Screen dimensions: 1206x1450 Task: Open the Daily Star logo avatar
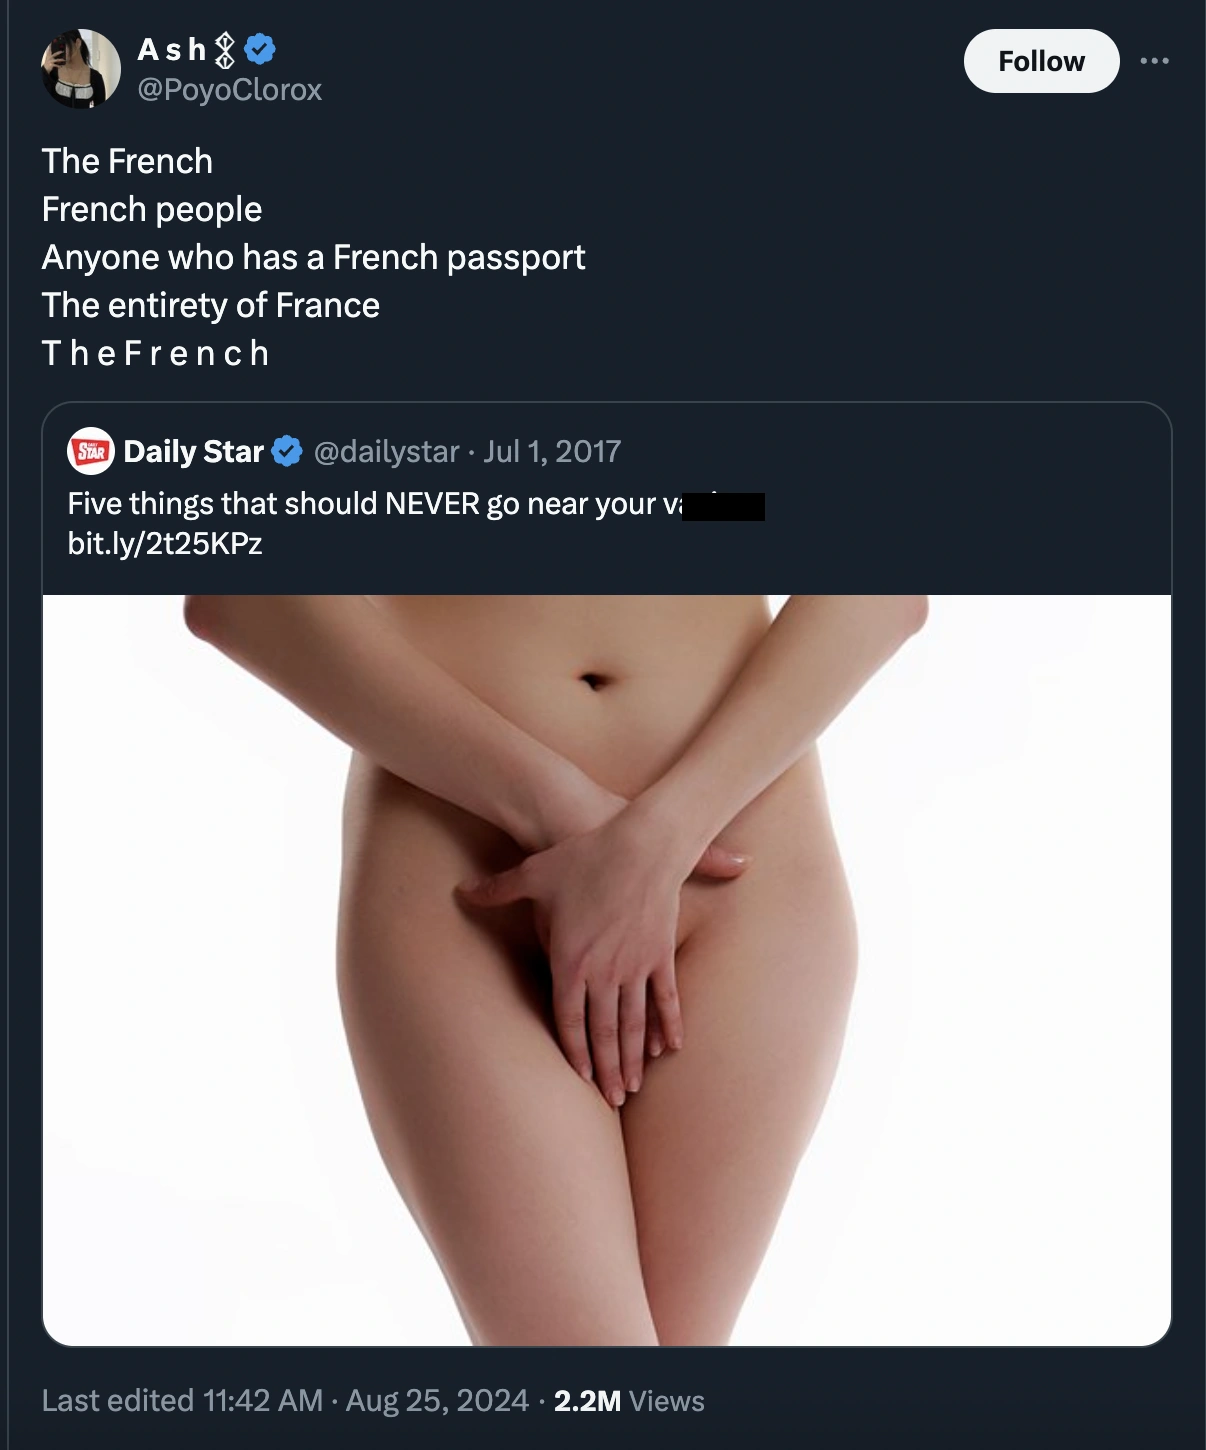pos(91,451)
